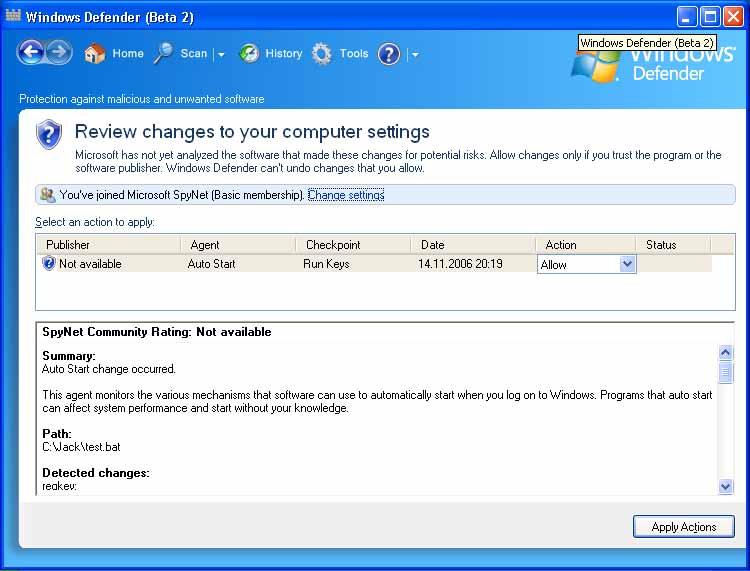Screen dimensions: 750x571
Task: Sort list by the Agent column header
Action: click(x=238, y=244)
